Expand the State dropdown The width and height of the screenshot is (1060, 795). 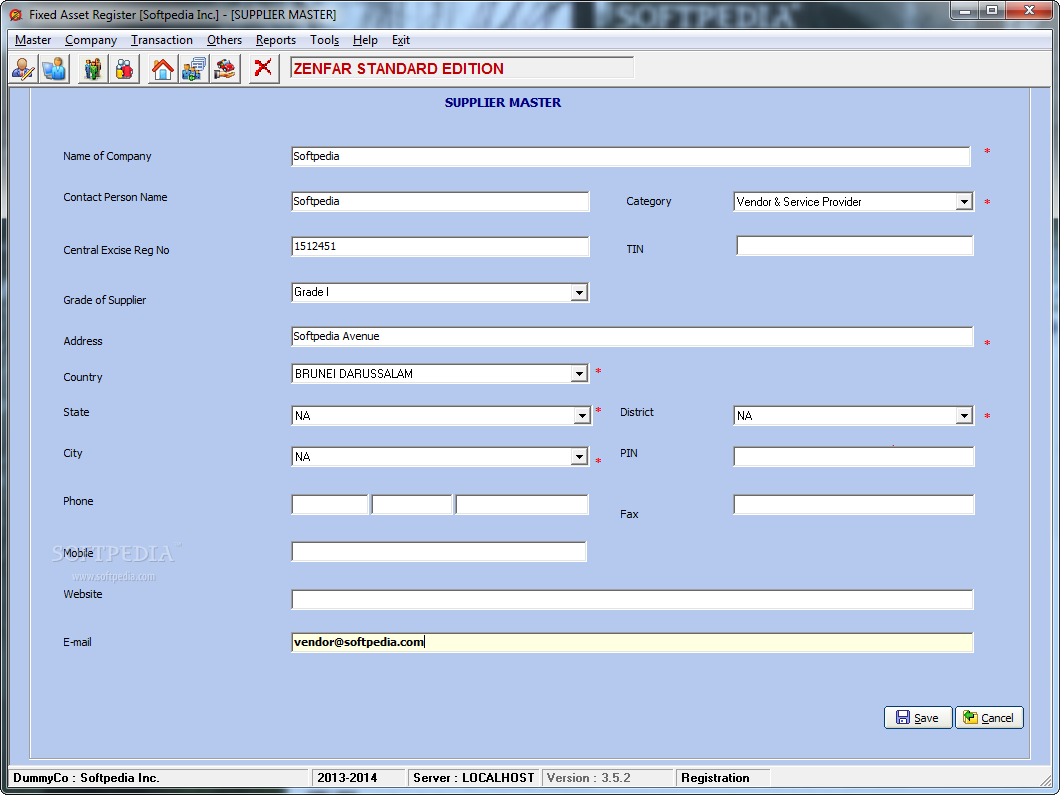(x=582, y=416)
